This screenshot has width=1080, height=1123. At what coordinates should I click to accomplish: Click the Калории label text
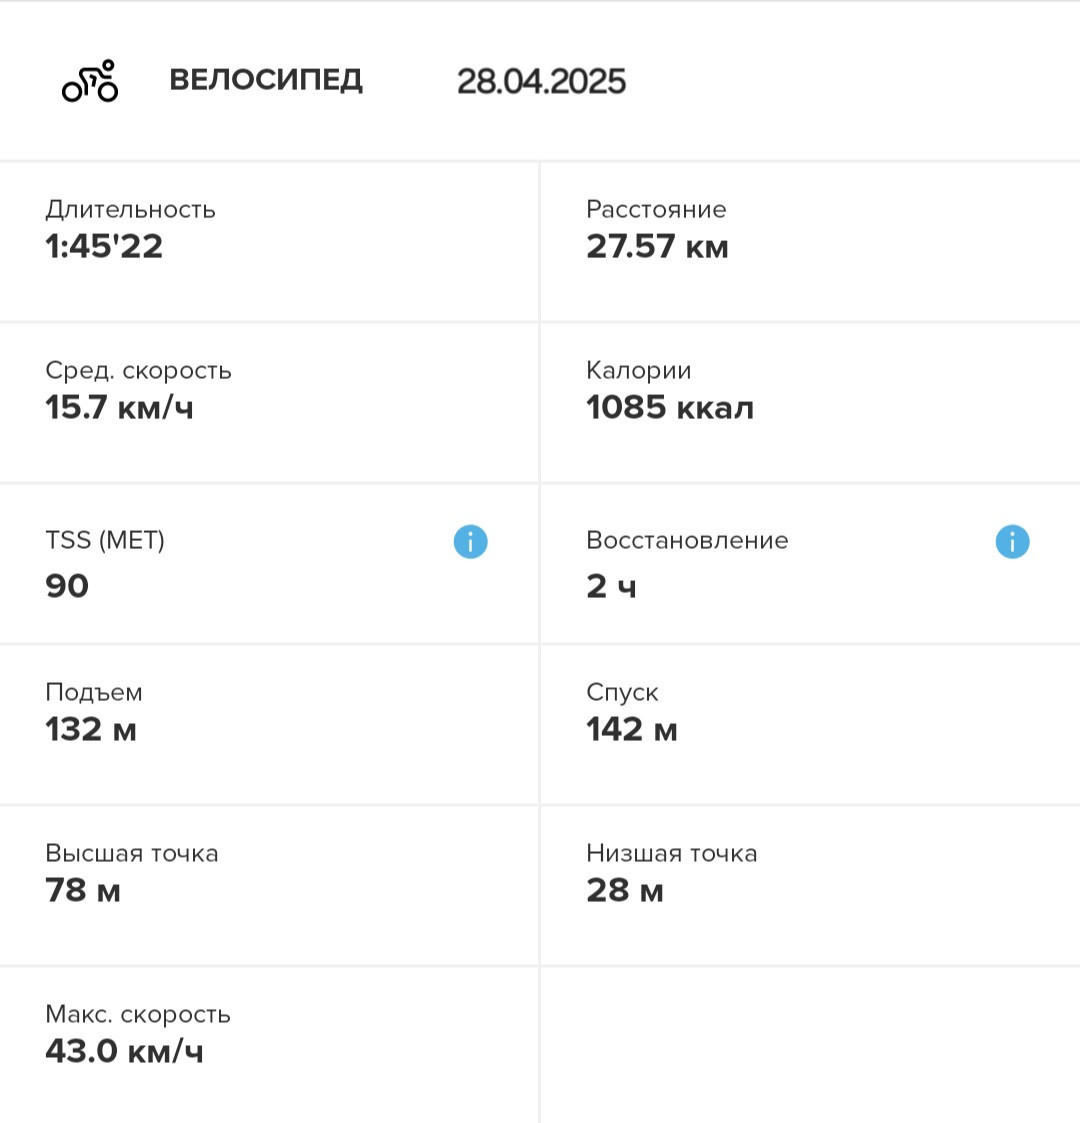coord(639,370)
